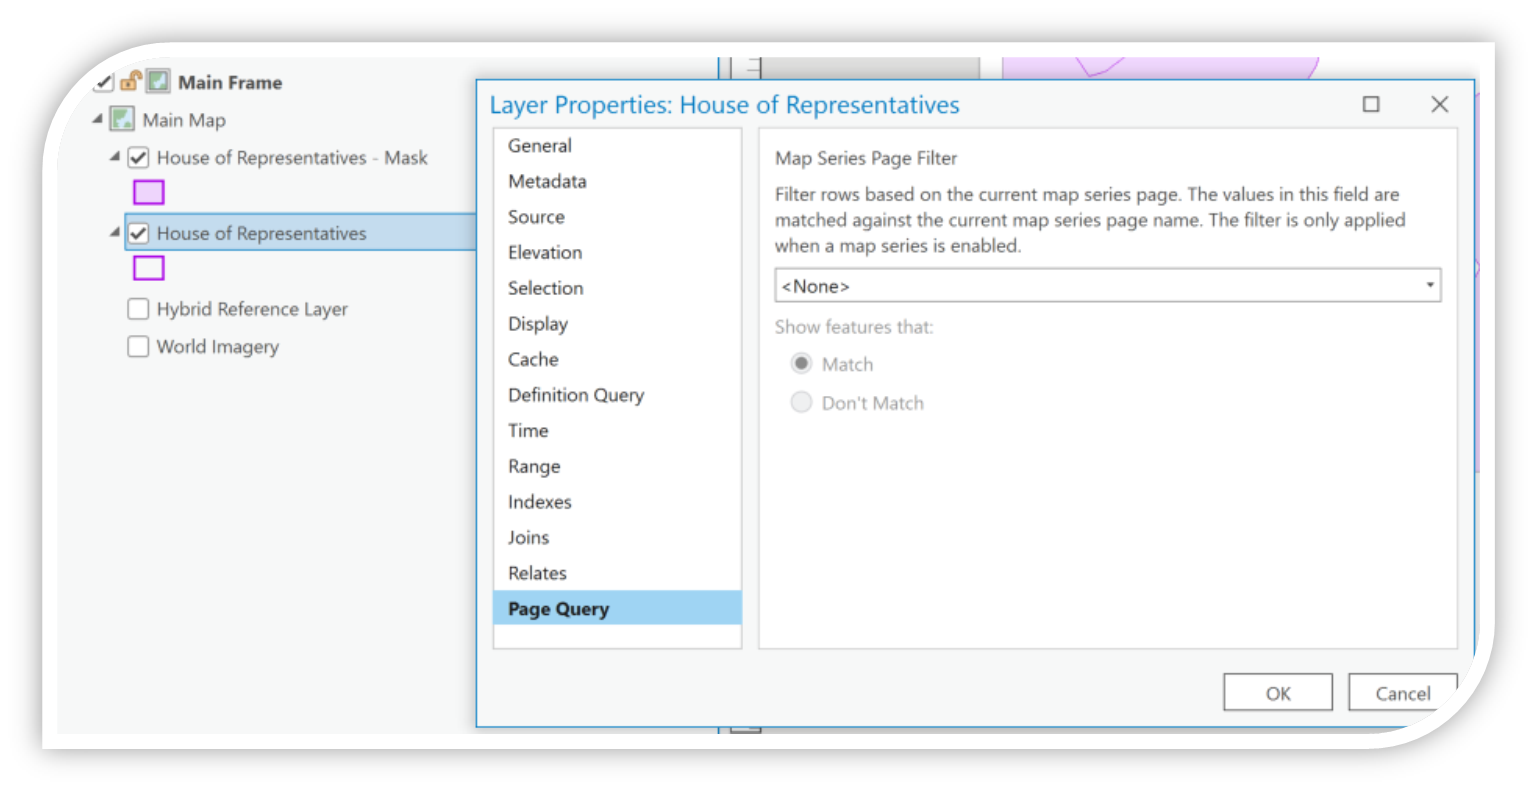Image resolution: width=1537 pixels, height=791 pixels.
Task: Uncheck the Main Frame visibility checkbox
Action: point(104,83)
